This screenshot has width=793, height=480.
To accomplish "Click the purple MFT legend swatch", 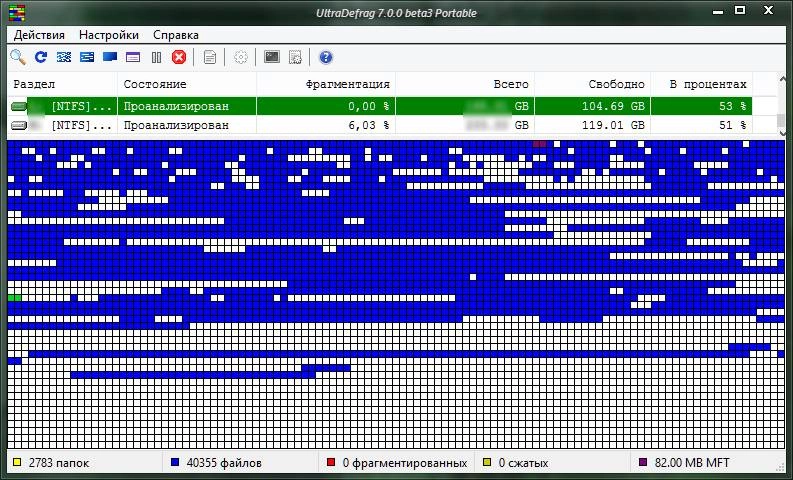I will click(643, 462).
